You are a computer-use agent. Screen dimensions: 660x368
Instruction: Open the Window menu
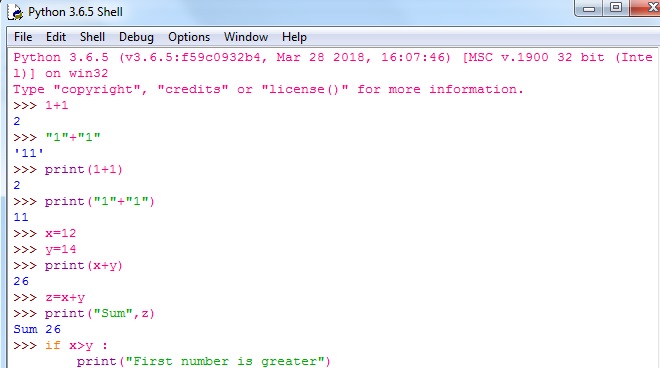[246, 37]
